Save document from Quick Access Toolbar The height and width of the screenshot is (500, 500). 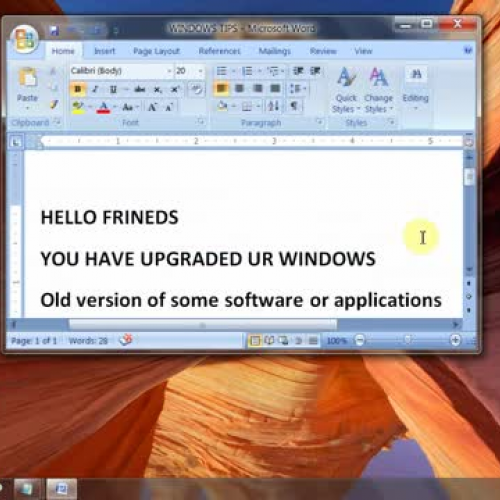coord(54,31)
